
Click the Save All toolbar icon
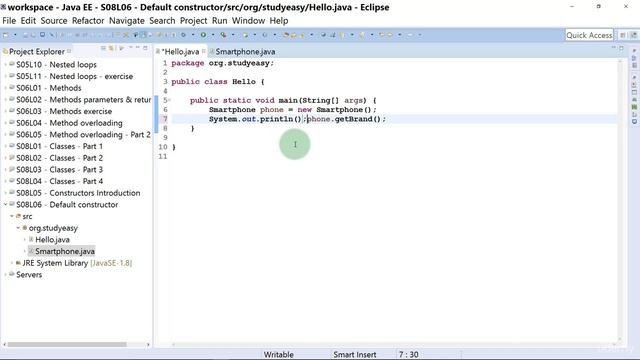coord(33,35)
